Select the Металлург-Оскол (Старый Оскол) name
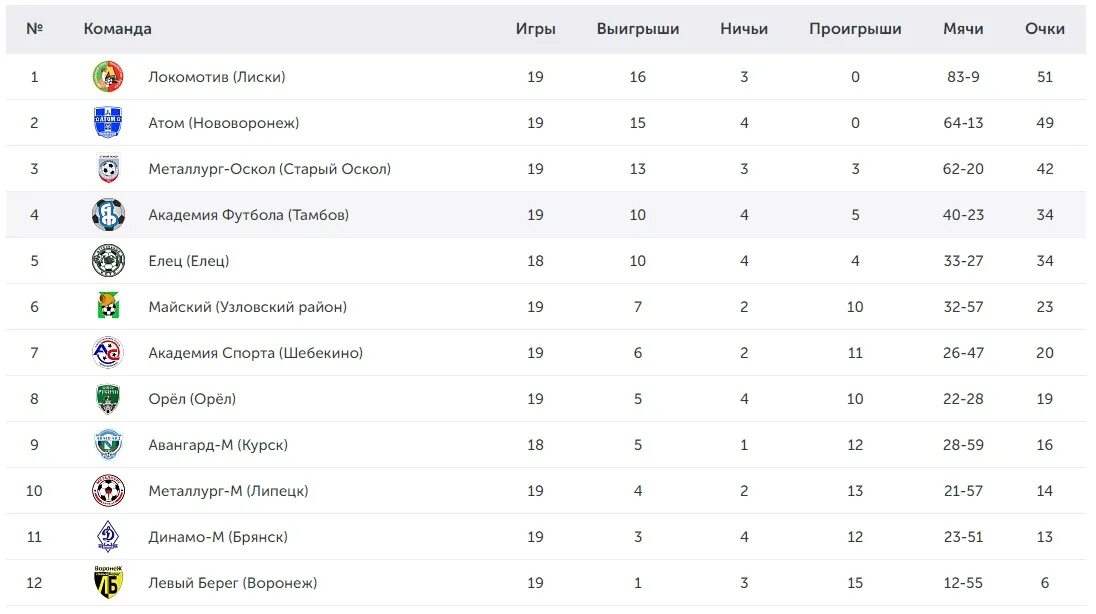The width and height of the screenshot is (1096, 614). coord(269,169)
